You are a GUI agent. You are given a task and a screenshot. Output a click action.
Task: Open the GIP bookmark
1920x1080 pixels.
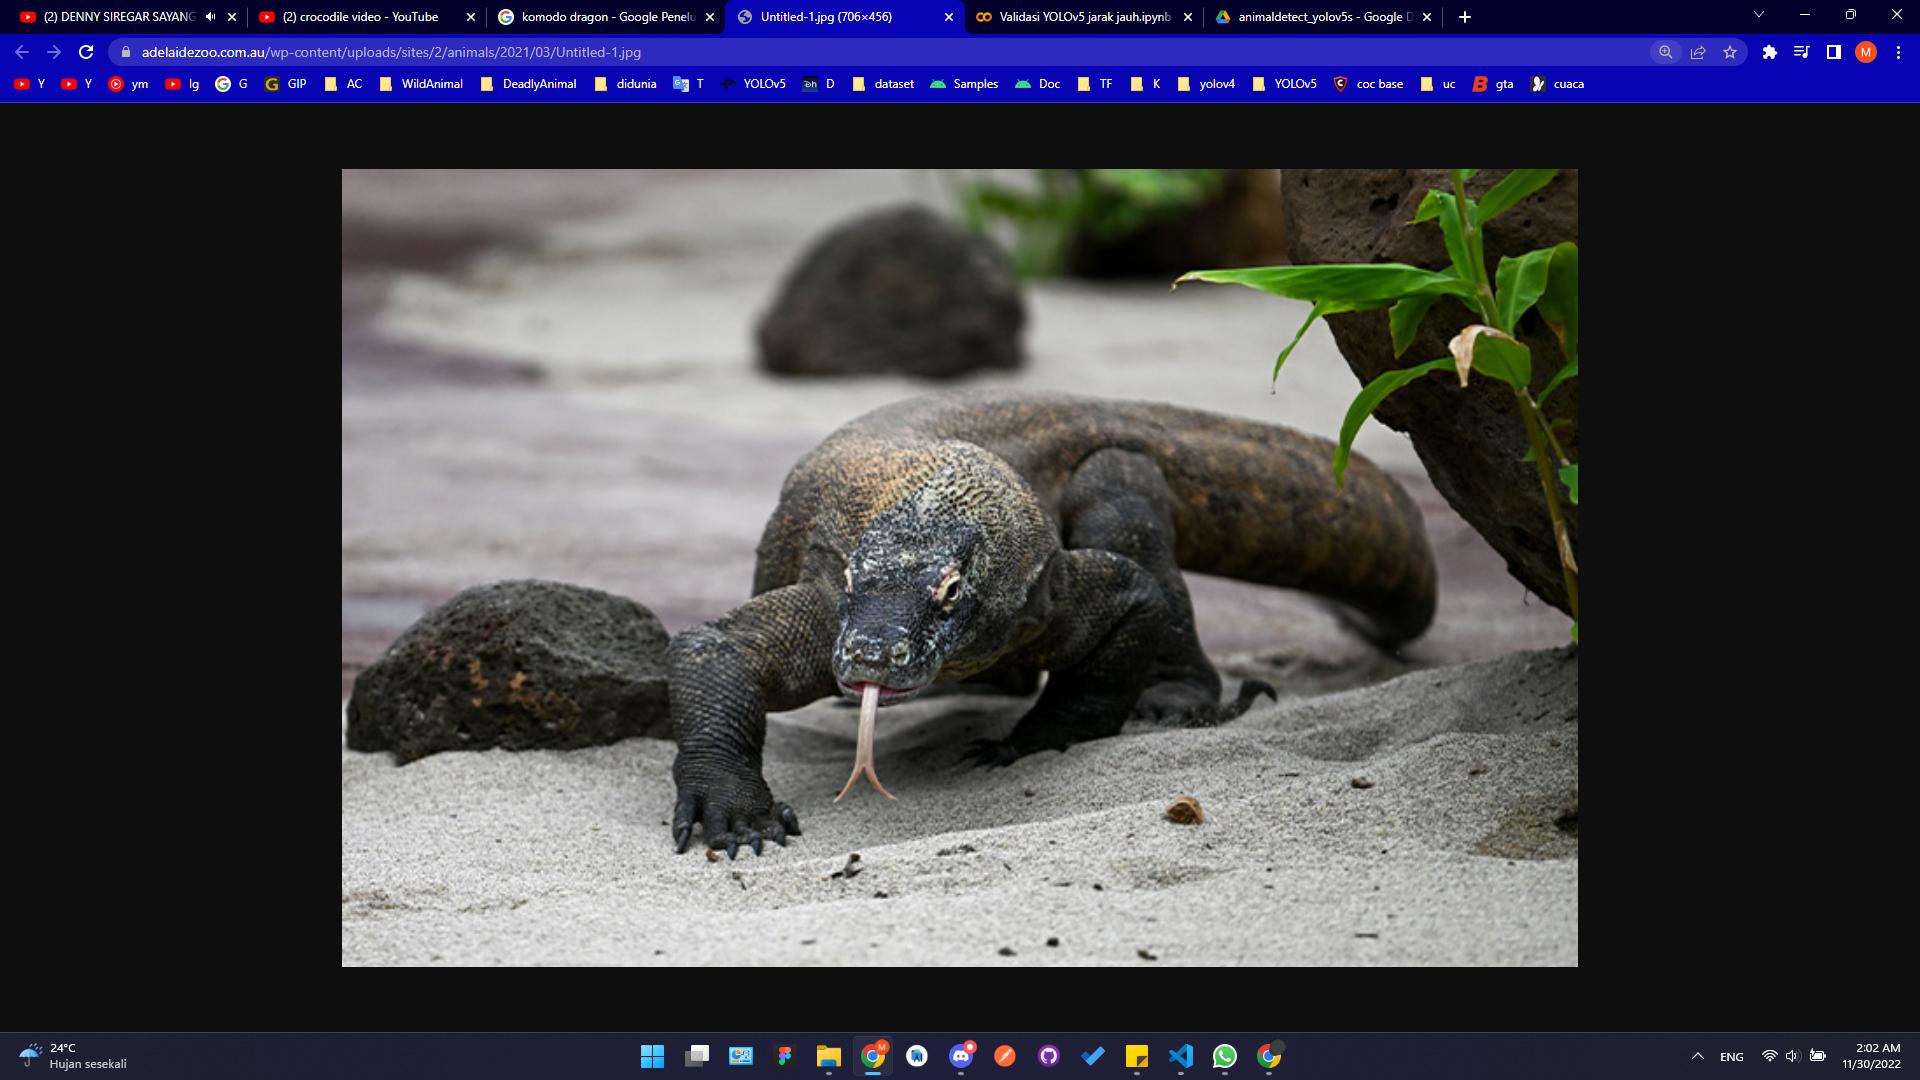[x=286, y=84]
